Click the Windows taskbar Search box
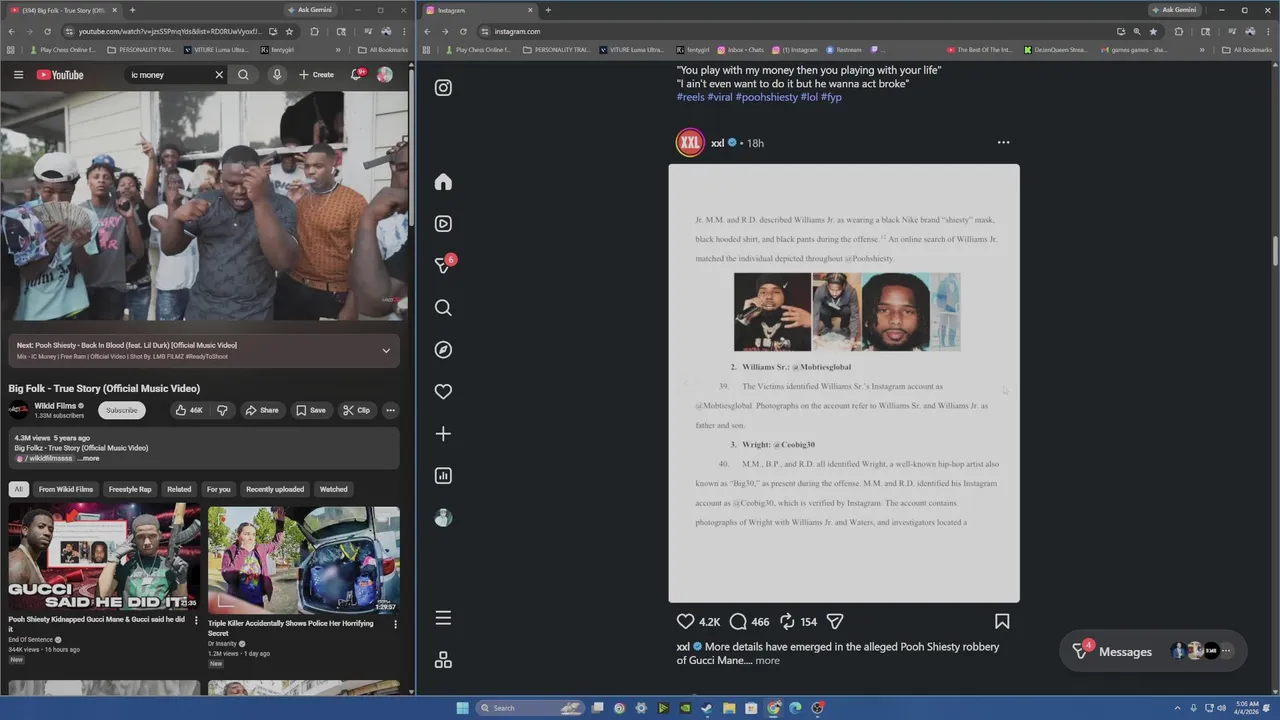The width and height of the screenshot is (1280, 720). [x=528, y=708]
